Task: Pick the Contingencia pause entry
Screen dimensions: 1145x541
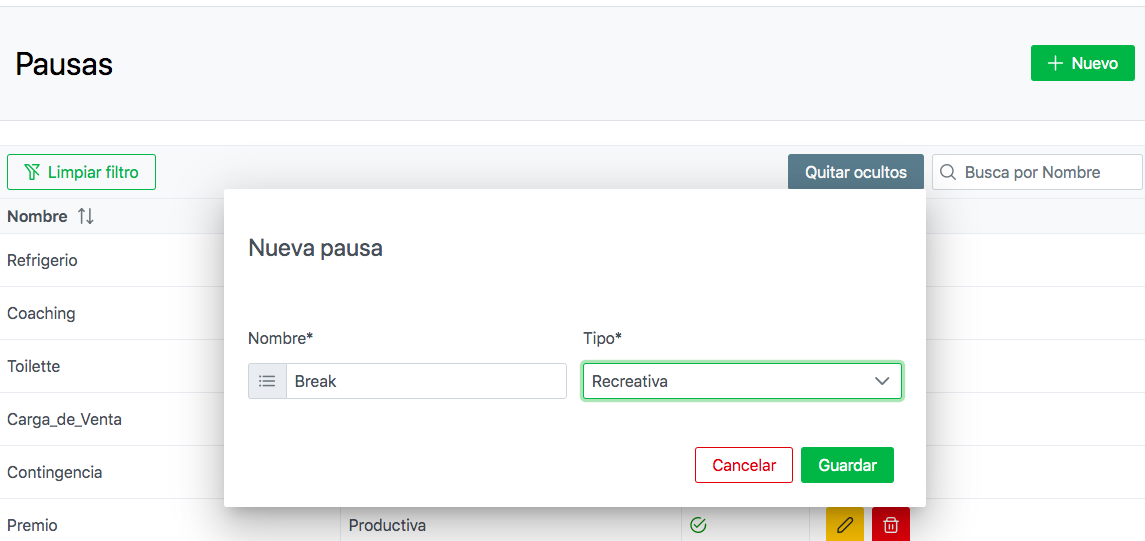Action: [x=55, y=472]
